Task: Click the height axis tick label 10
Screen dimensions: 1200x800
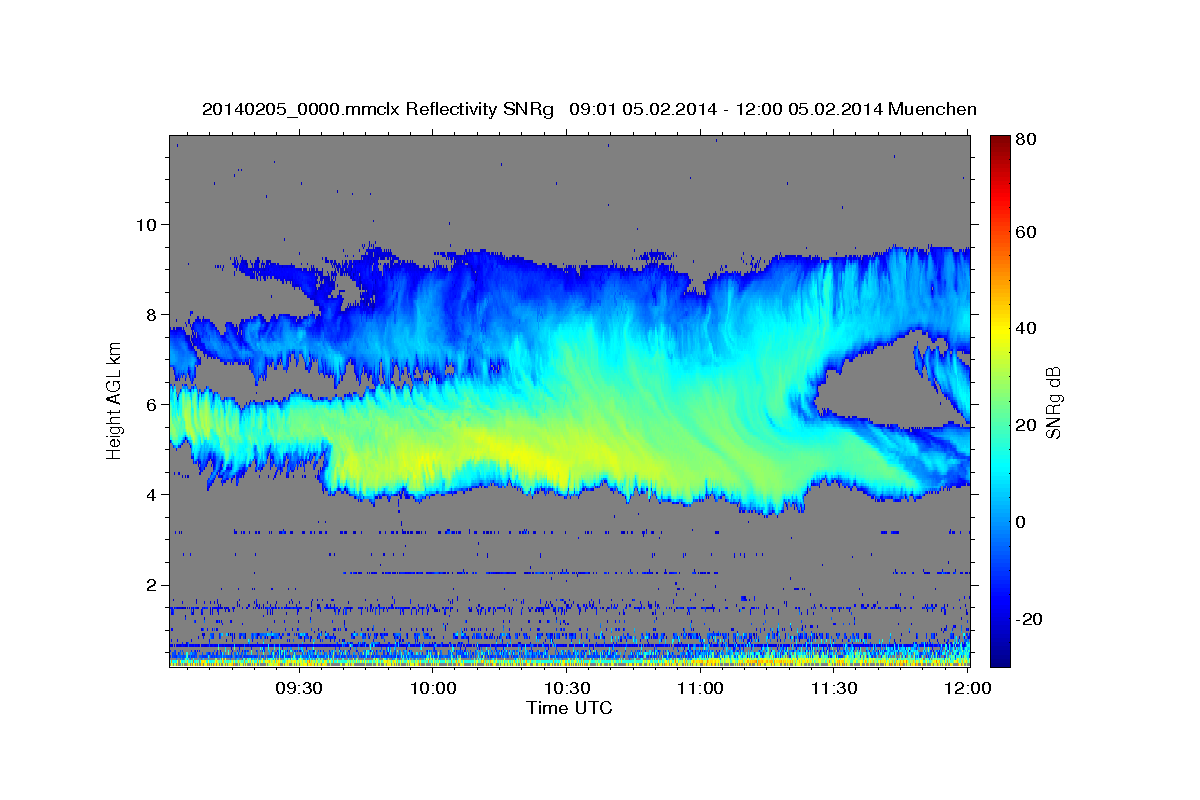Action: [x=149, y=224]
